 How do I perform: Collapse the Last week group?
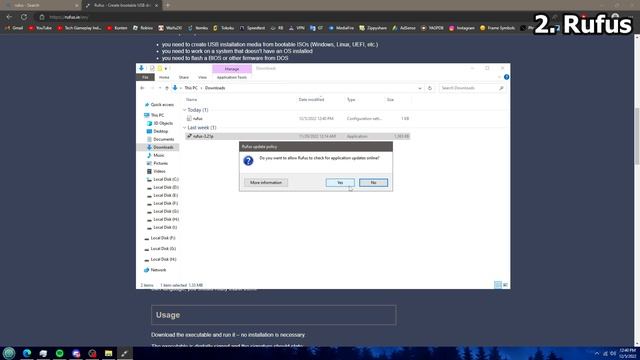click(184, 128)
